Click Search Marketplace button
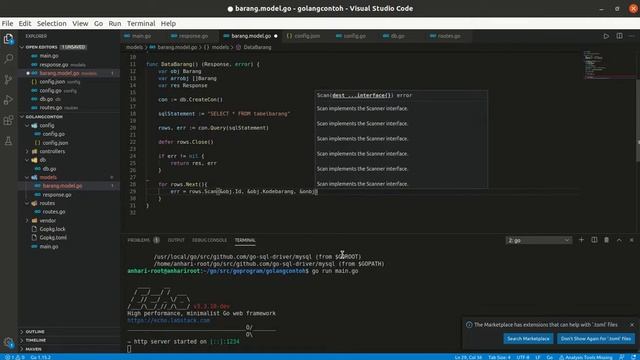 pyautogui.click(x=528, y=338)
